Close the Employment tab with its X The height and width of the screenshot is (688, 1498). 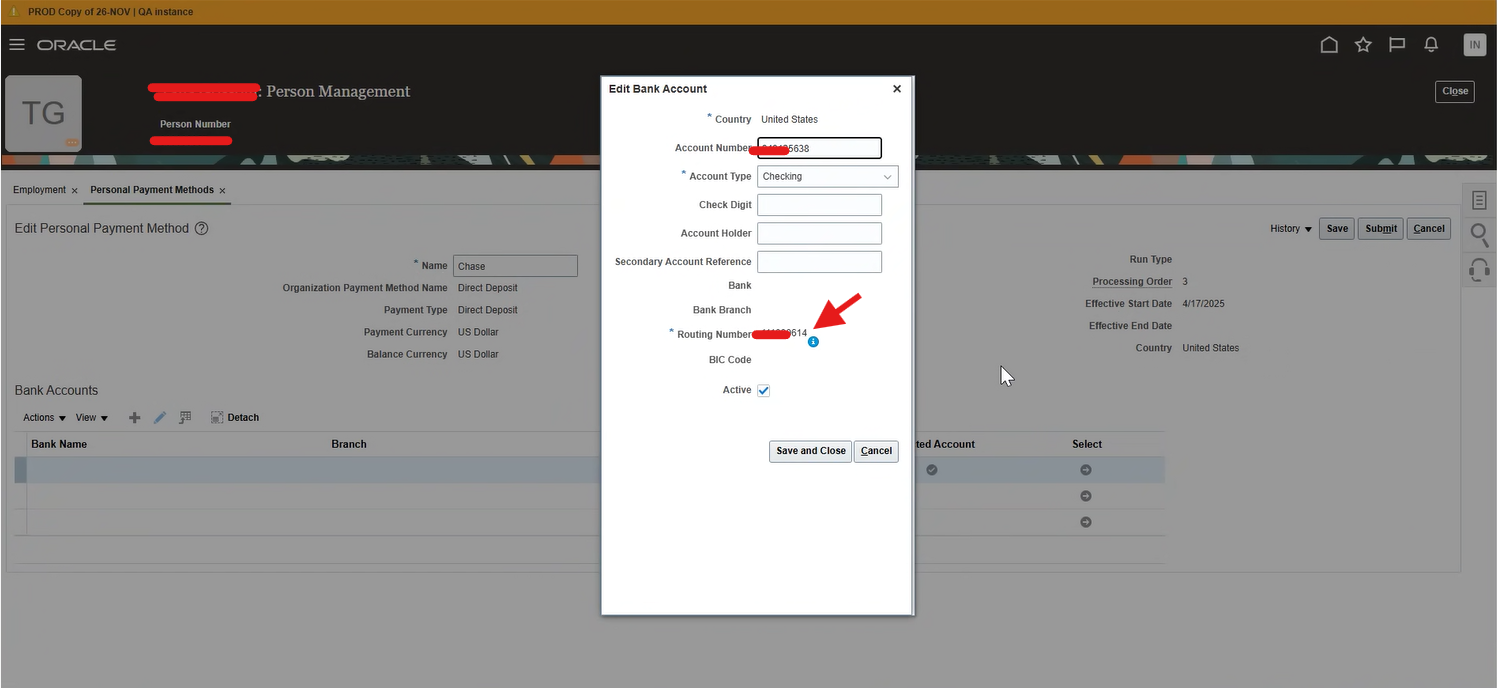click(75, 190)
